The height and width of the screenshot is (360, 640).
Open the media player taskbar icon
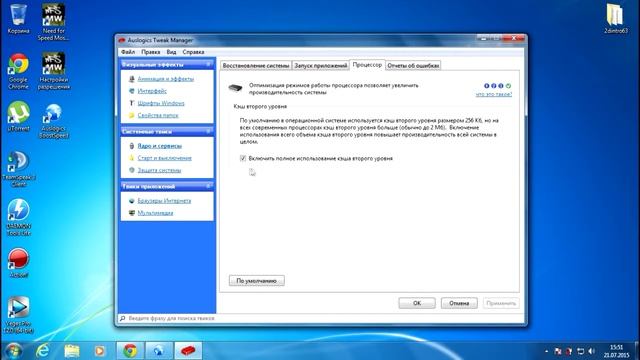pos(100,351)
